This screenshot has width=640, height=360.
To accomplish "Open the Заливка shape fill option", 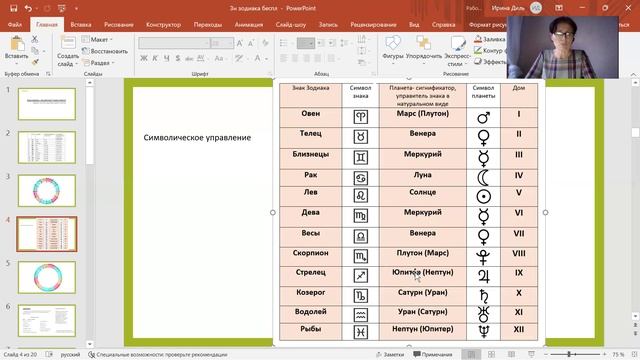I will point(490,40).
